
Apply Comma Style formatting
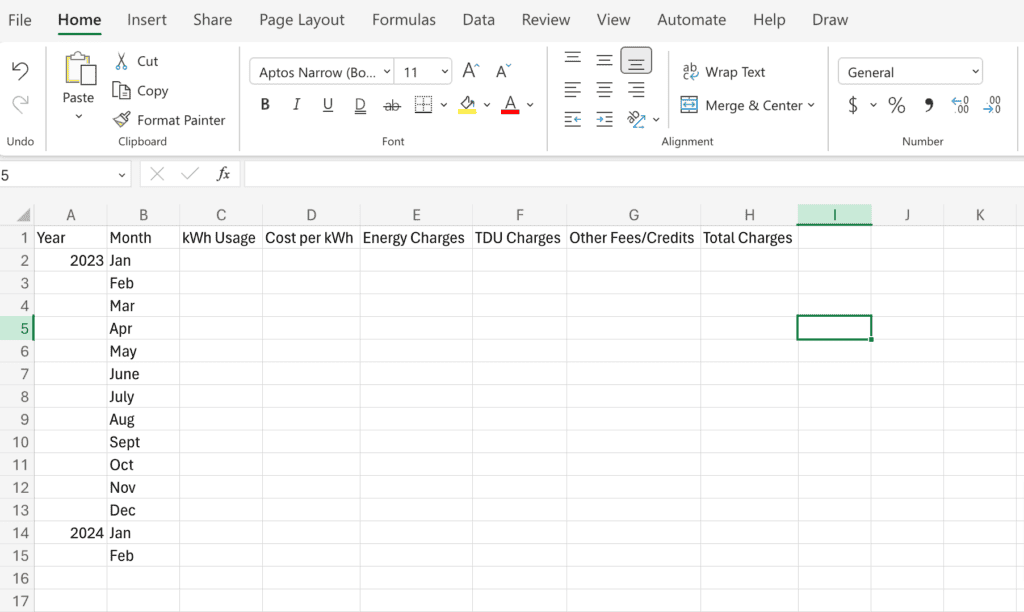coord(926,104)
